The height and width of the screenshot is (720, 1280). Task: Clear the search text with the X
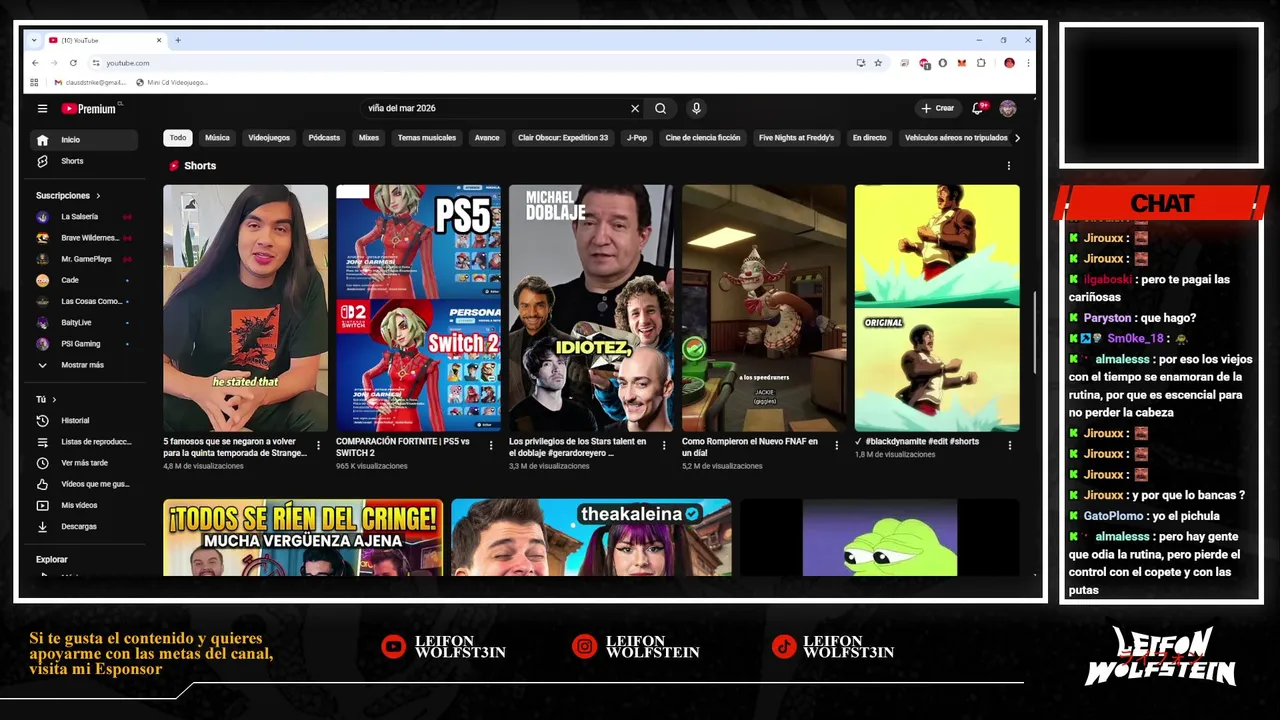[x=635, y=108]
